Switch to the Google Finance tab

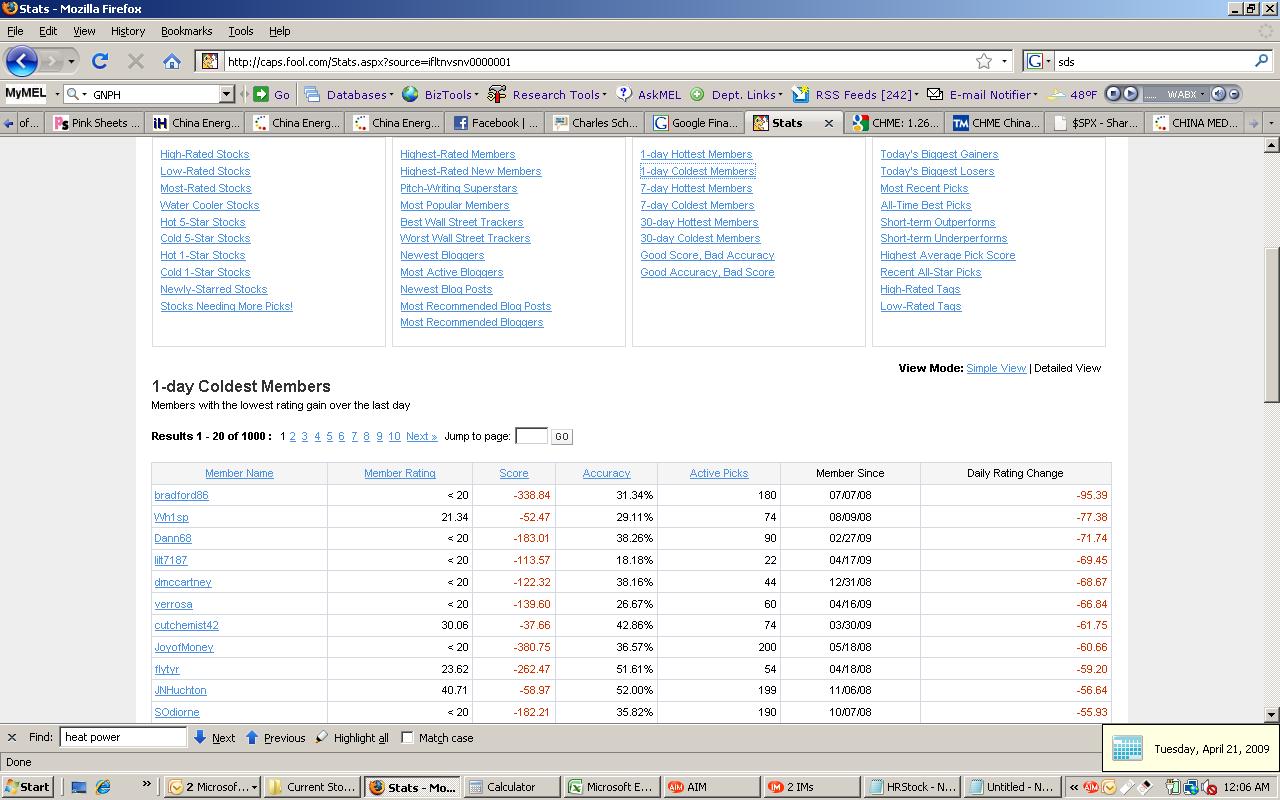[x=695, y=123]
